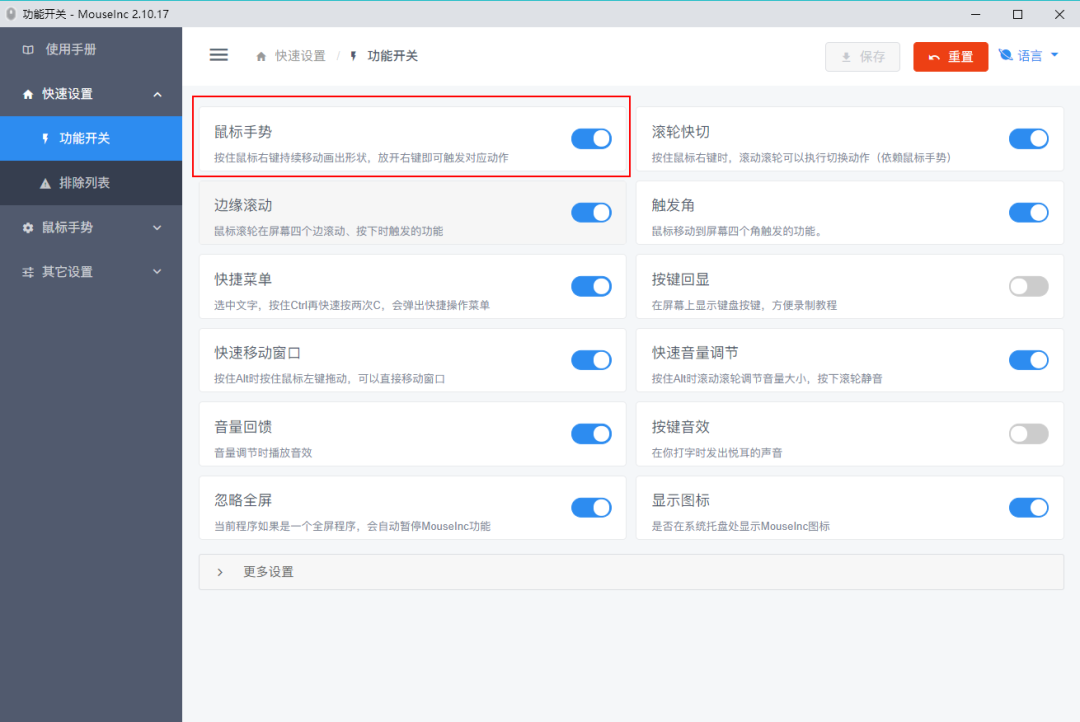Toggle the 快捷菜单 switch
The image size is (1080, 722).
pyautogui.click(x=591, y=286)
